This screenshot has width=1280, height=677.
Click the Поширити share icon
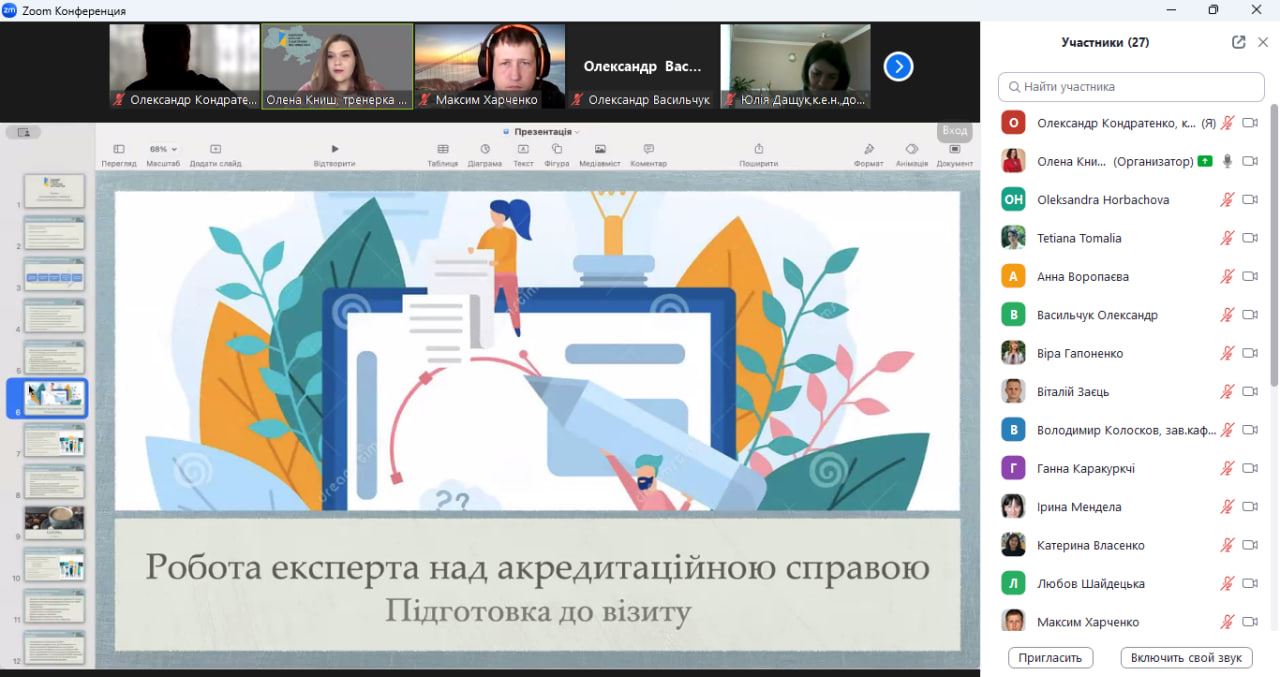pyautogui.click(x=758, y=149)
